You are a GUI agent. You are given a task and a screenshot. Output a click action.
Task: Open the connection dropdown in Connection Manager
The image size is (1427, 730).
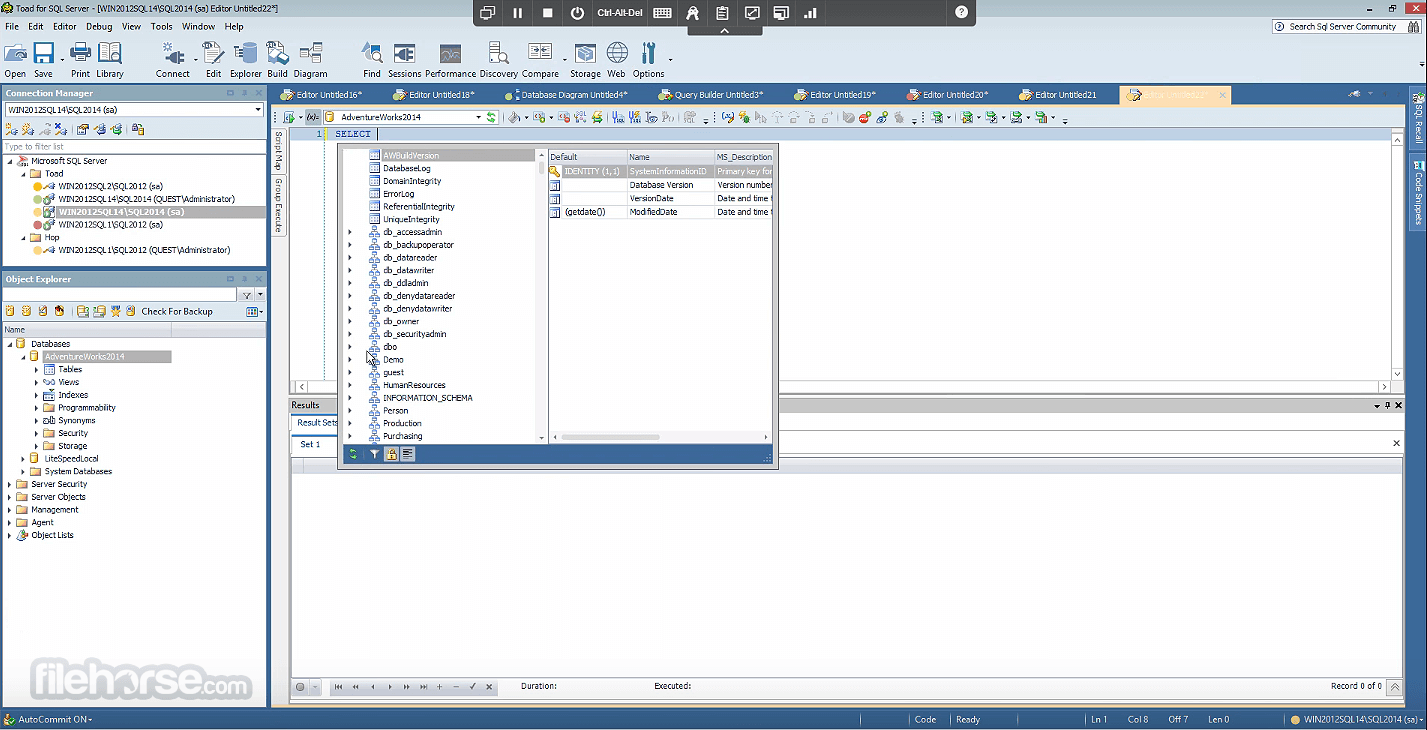258,110
